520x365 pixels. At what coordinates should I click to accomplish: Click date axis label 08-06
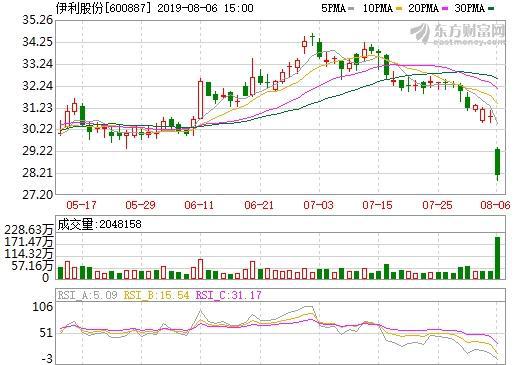[x=495, y=205]
